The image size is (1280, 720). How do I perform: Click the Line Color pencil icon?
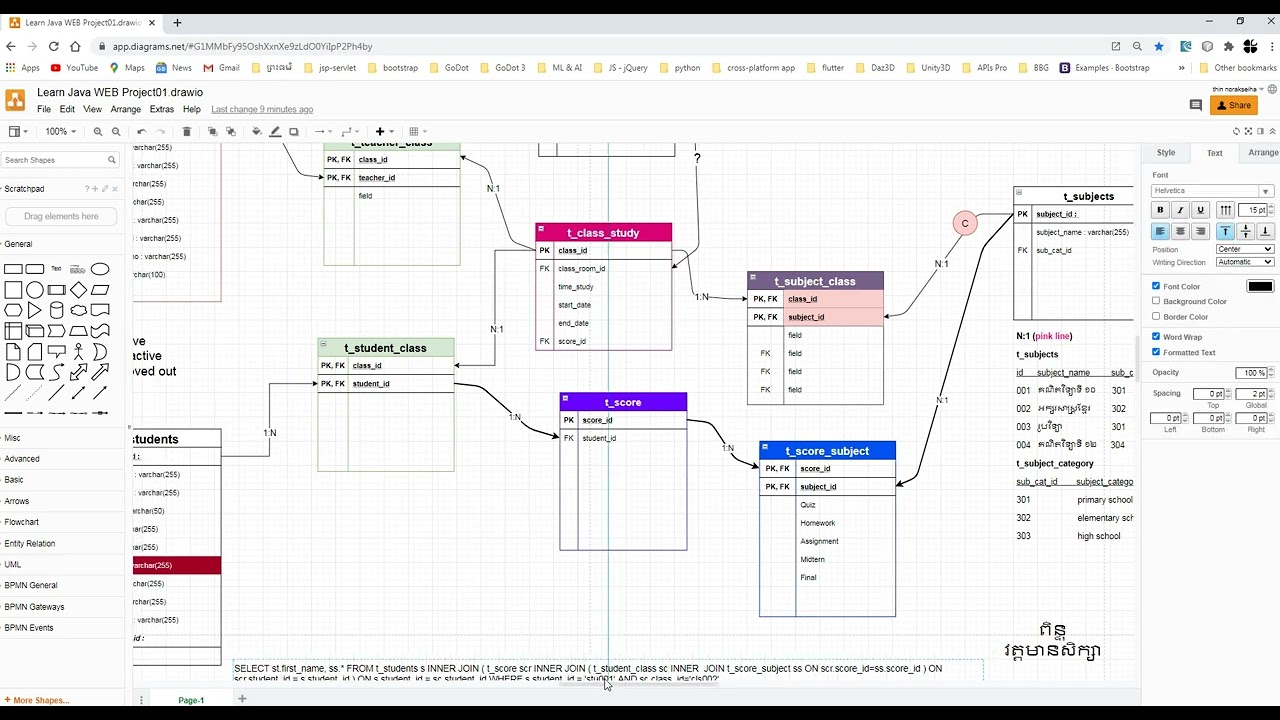(277, 131)
